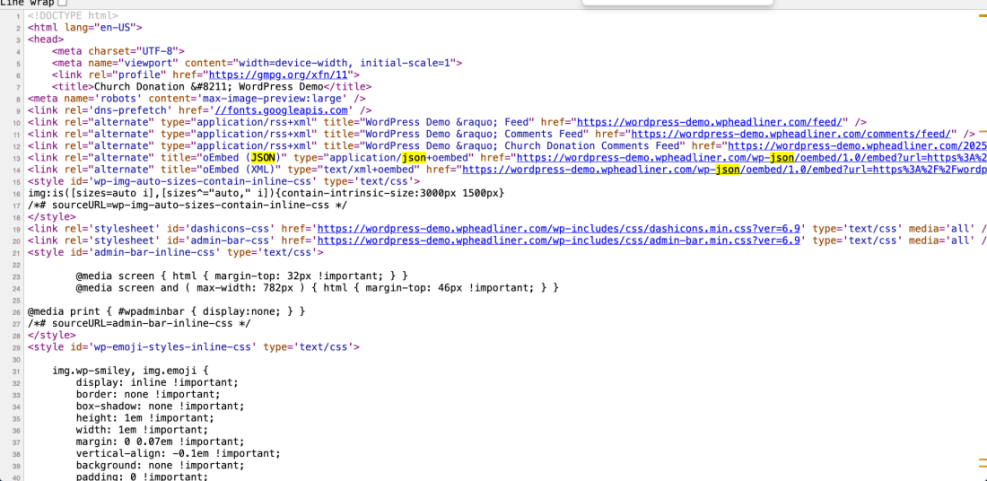Click the 'height: 1em !important;' line
This screenshot has width=987, height=481.
(x=145, y=418)
